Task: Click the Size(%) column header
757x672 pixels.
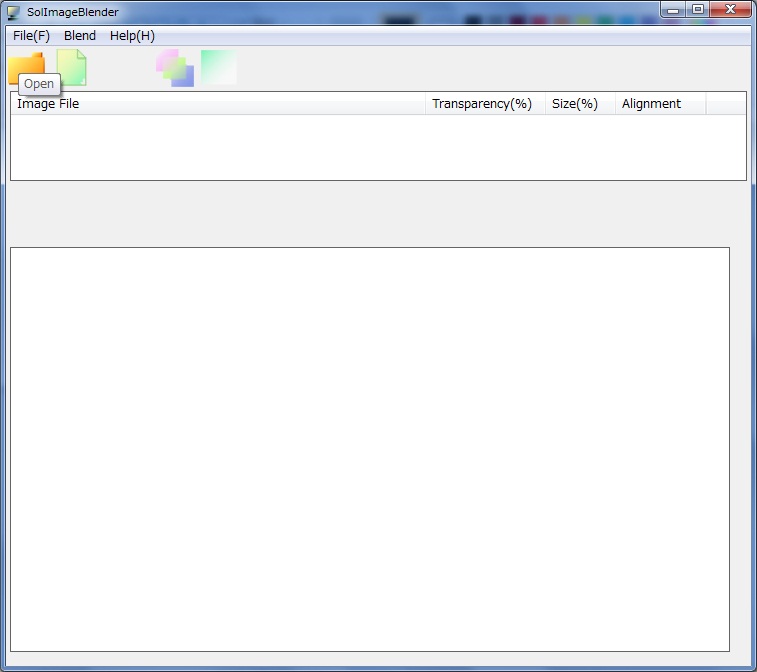Action: (x=580, y=104)
